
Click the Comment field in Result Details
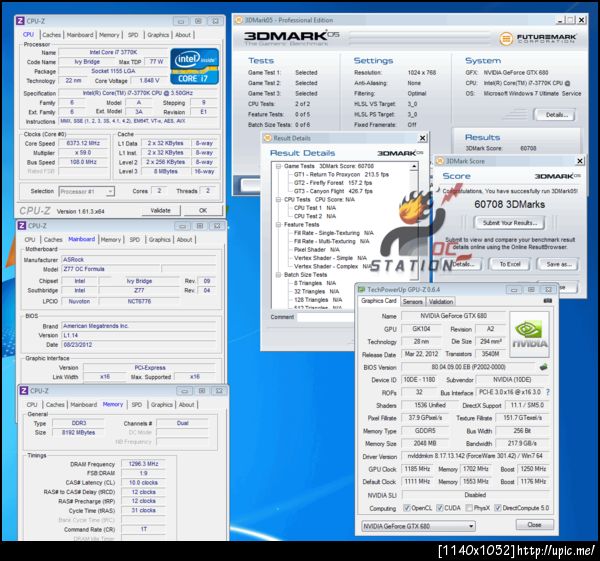(x=326, y=317)
